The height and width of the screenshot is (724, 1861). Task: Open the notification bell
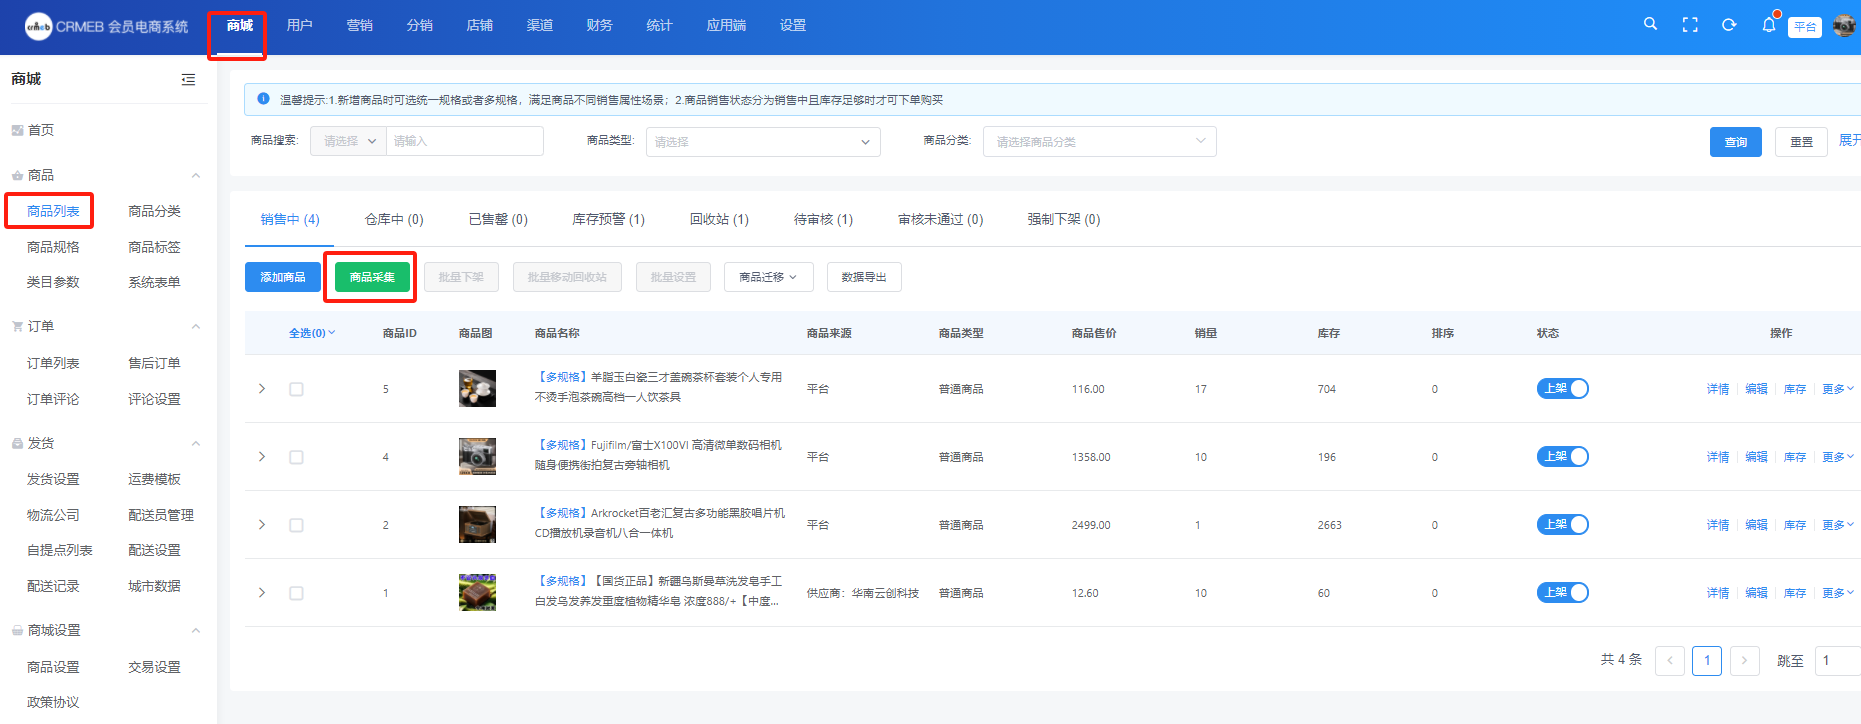click(1768, 25)
